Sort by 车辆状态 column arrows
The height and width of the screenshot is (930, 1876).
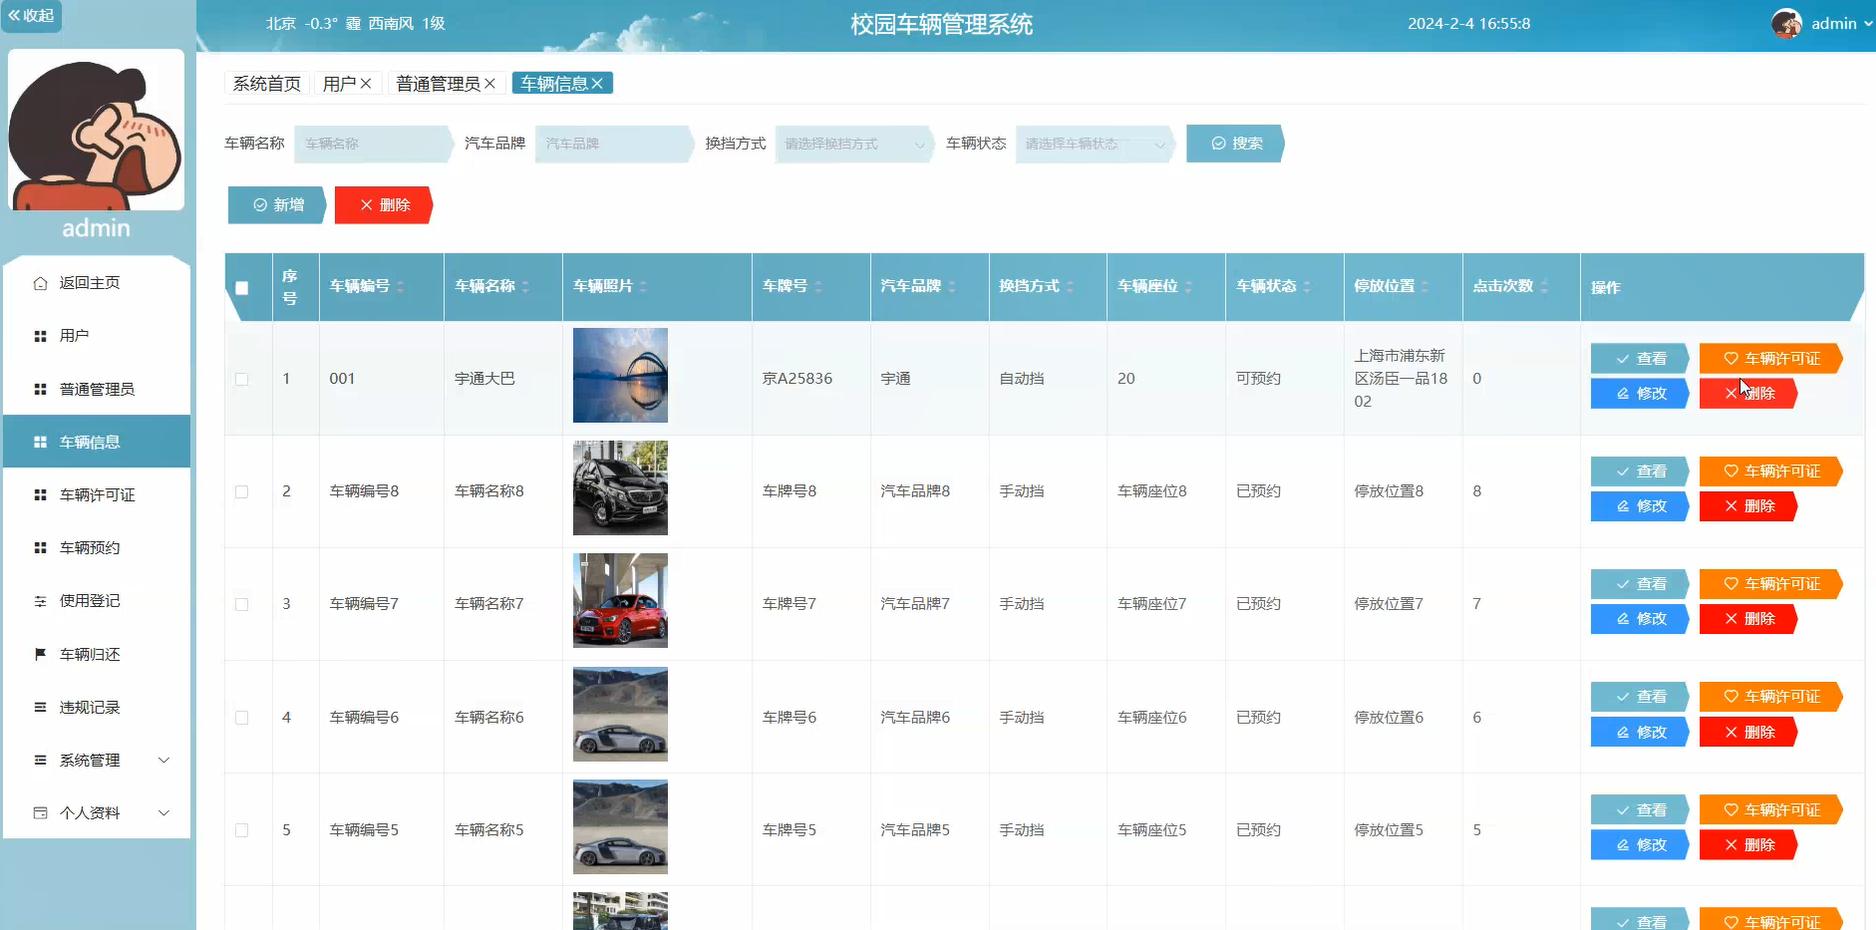click(x=1307, y=287)
